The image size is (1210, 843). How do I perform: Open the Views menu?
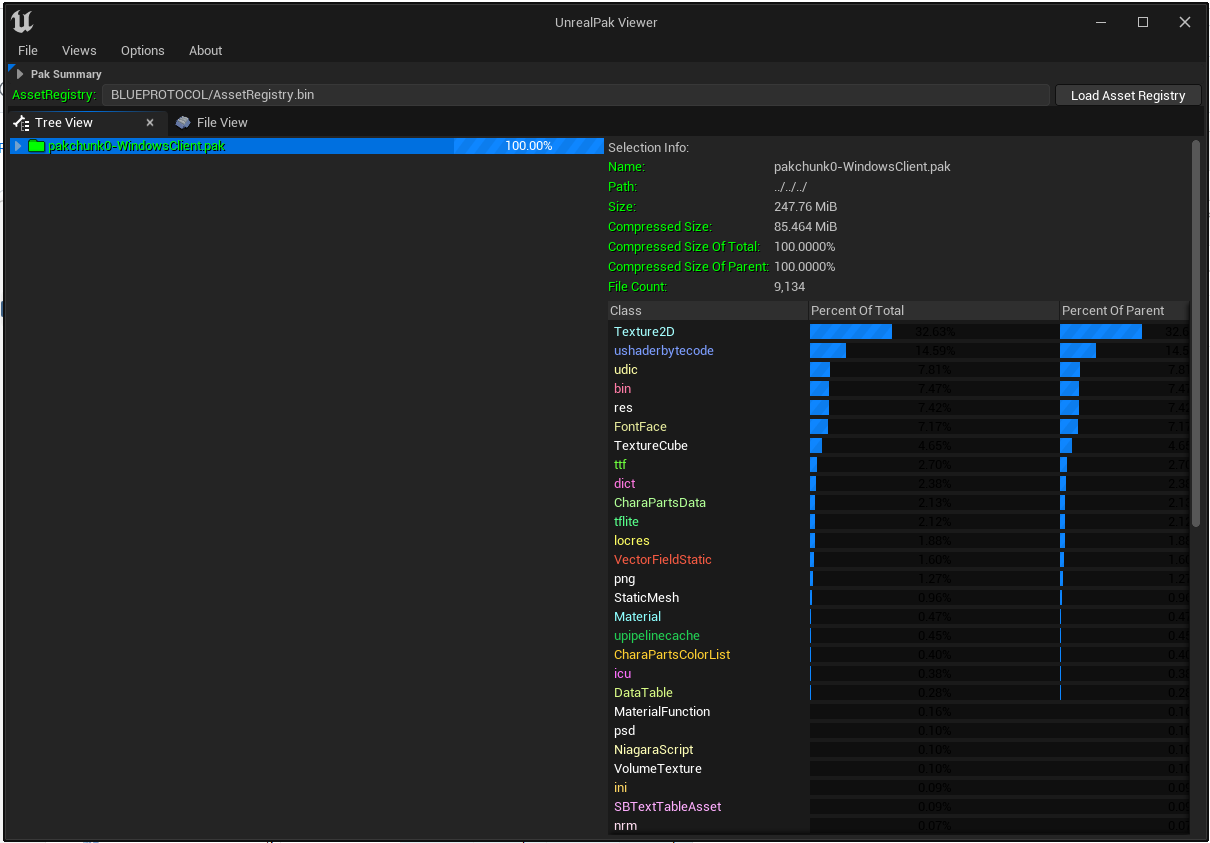79,50
